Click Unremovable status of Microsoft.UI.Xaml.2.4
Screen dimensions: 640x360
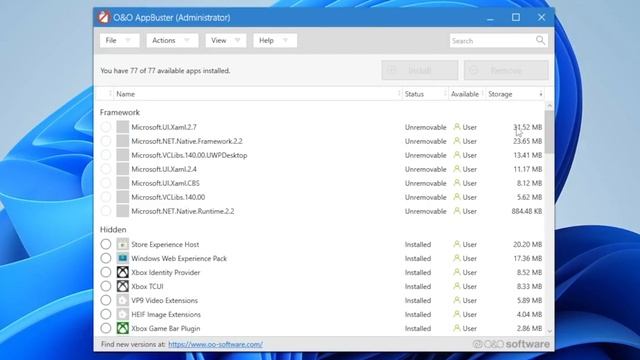tap(426, 169)
